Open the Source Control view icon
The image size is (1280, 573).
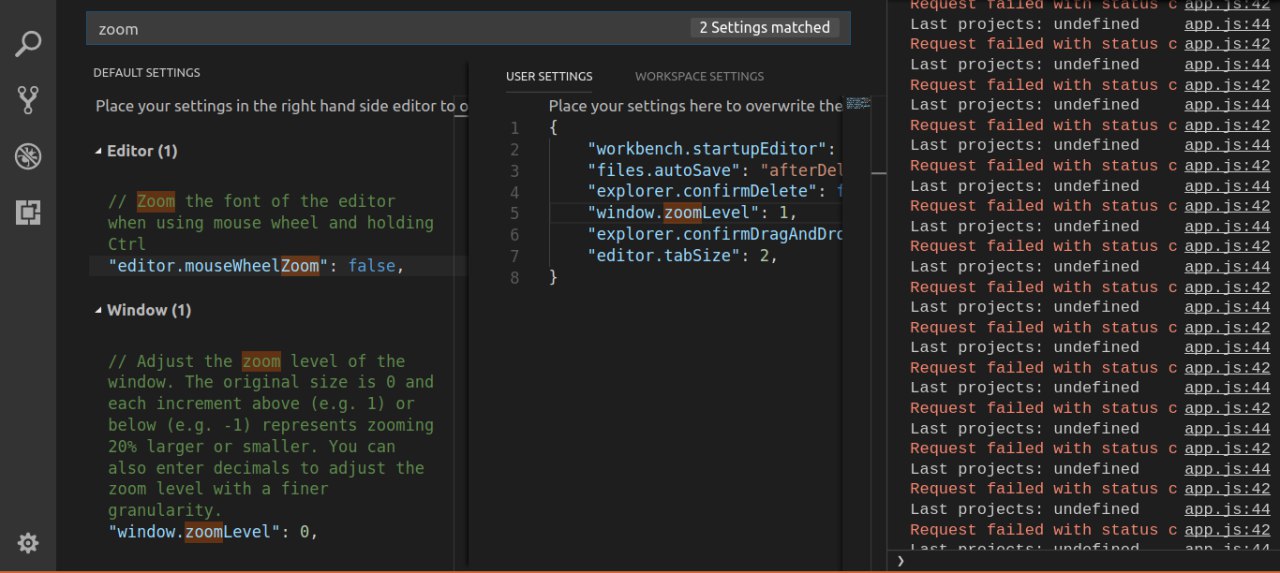tap(28, 100)
